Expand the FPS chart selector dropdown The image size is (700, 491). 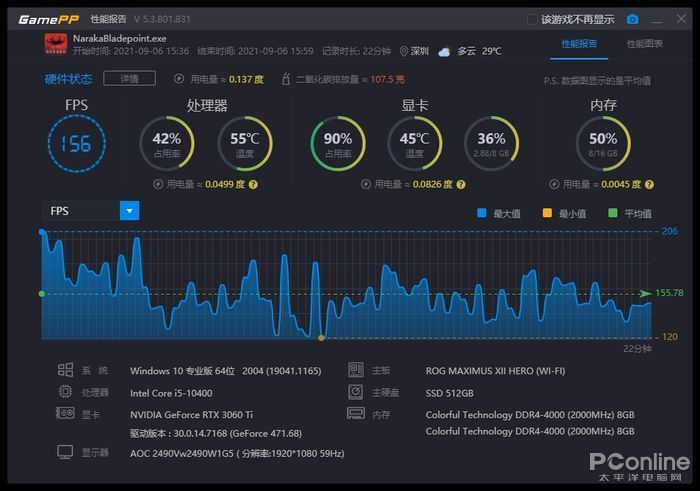[x=129, y=211]
